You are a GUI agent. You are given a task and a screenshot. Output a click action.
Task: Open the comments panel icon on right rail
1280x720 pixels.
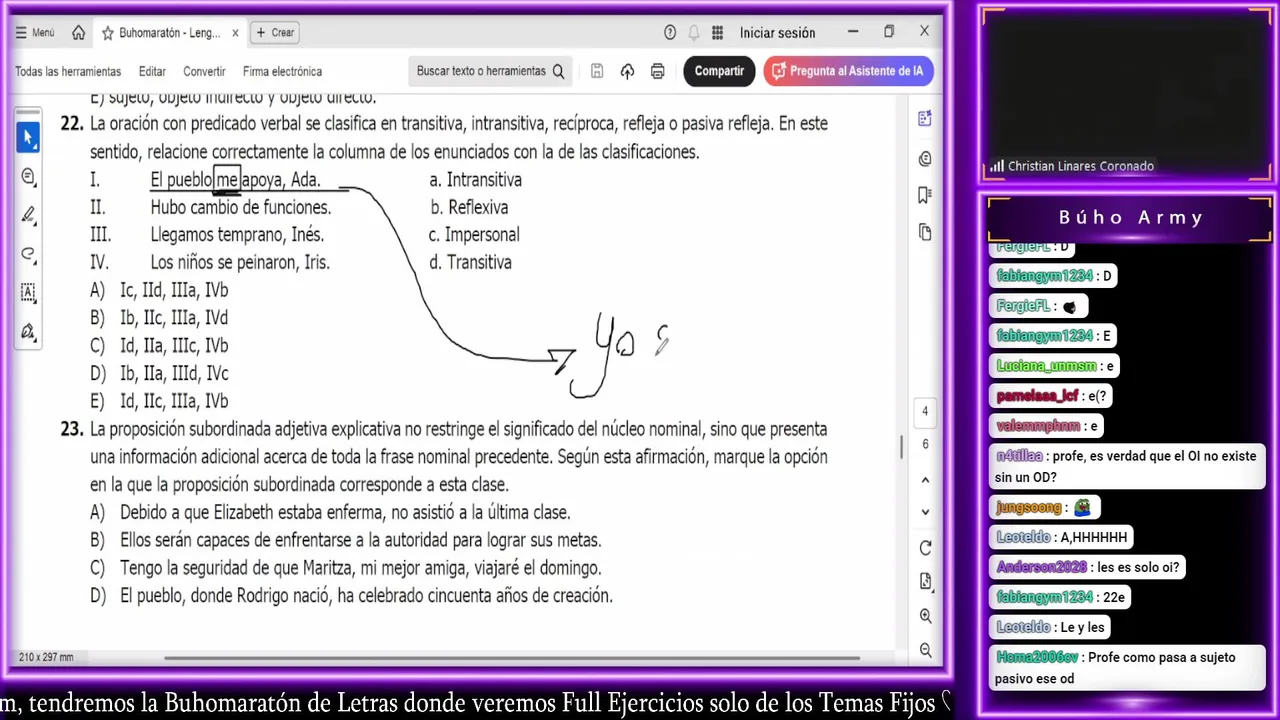(925, 158)
